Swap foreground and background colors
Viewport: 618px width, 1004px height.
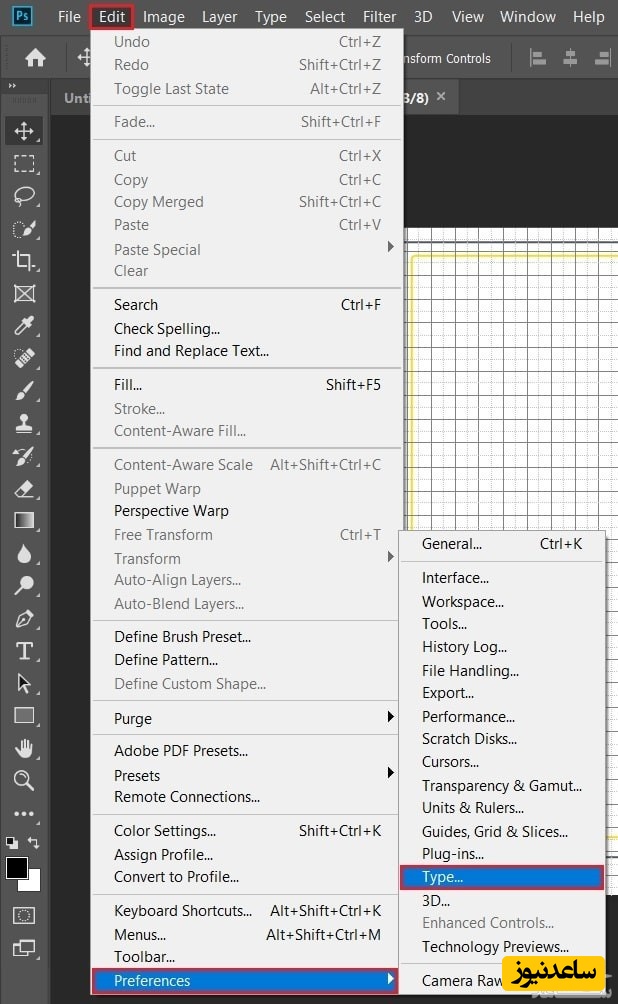[35, 843]
